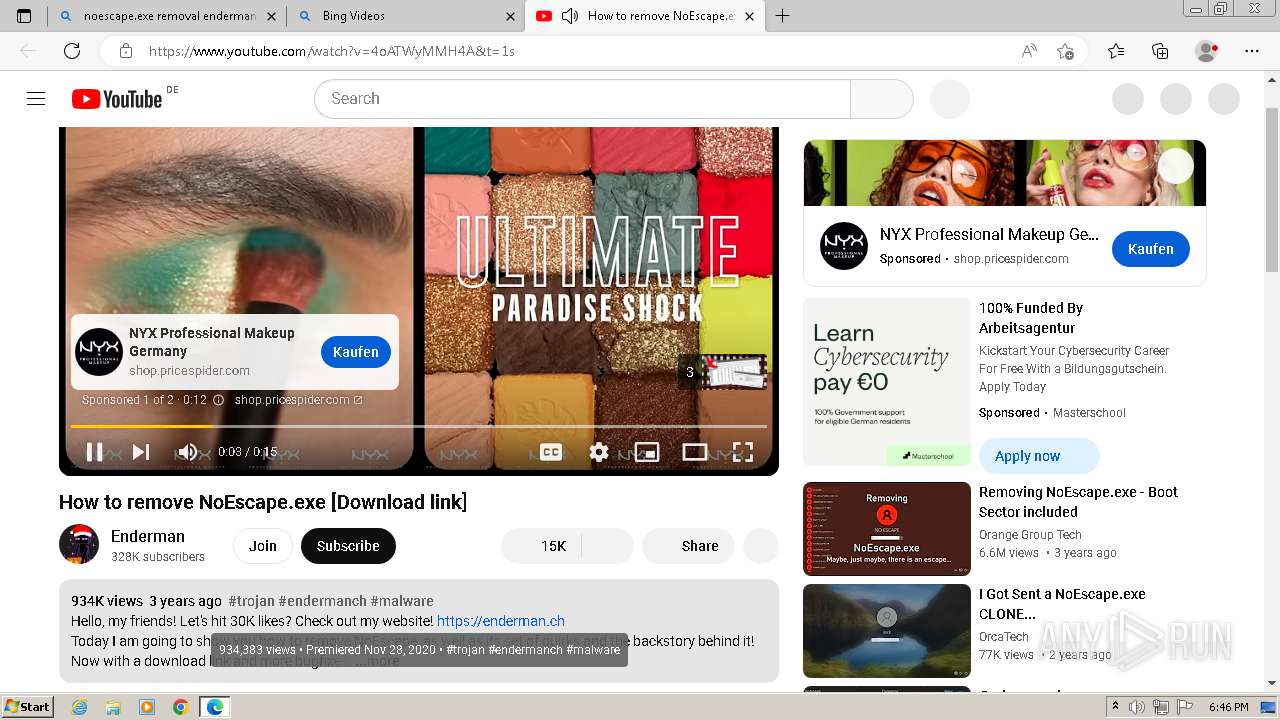1280x720 pixels.
Task: Open the Enderman channel name
Action: pyautogui.click(x=148, y=536)
